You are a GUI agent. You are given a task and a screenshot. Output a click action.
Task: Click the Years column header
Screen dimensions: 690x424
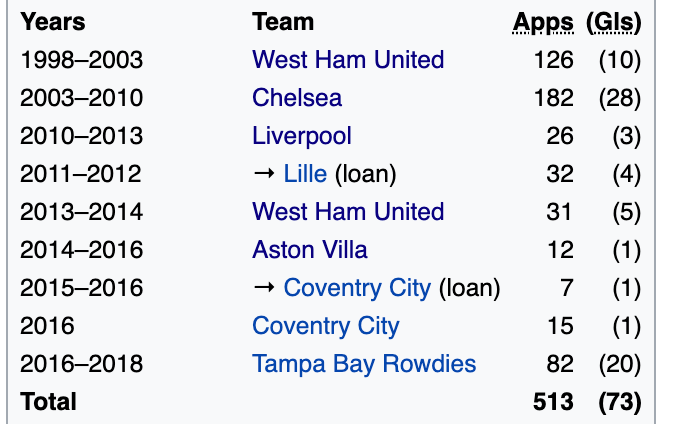click(x=53, y=22)
